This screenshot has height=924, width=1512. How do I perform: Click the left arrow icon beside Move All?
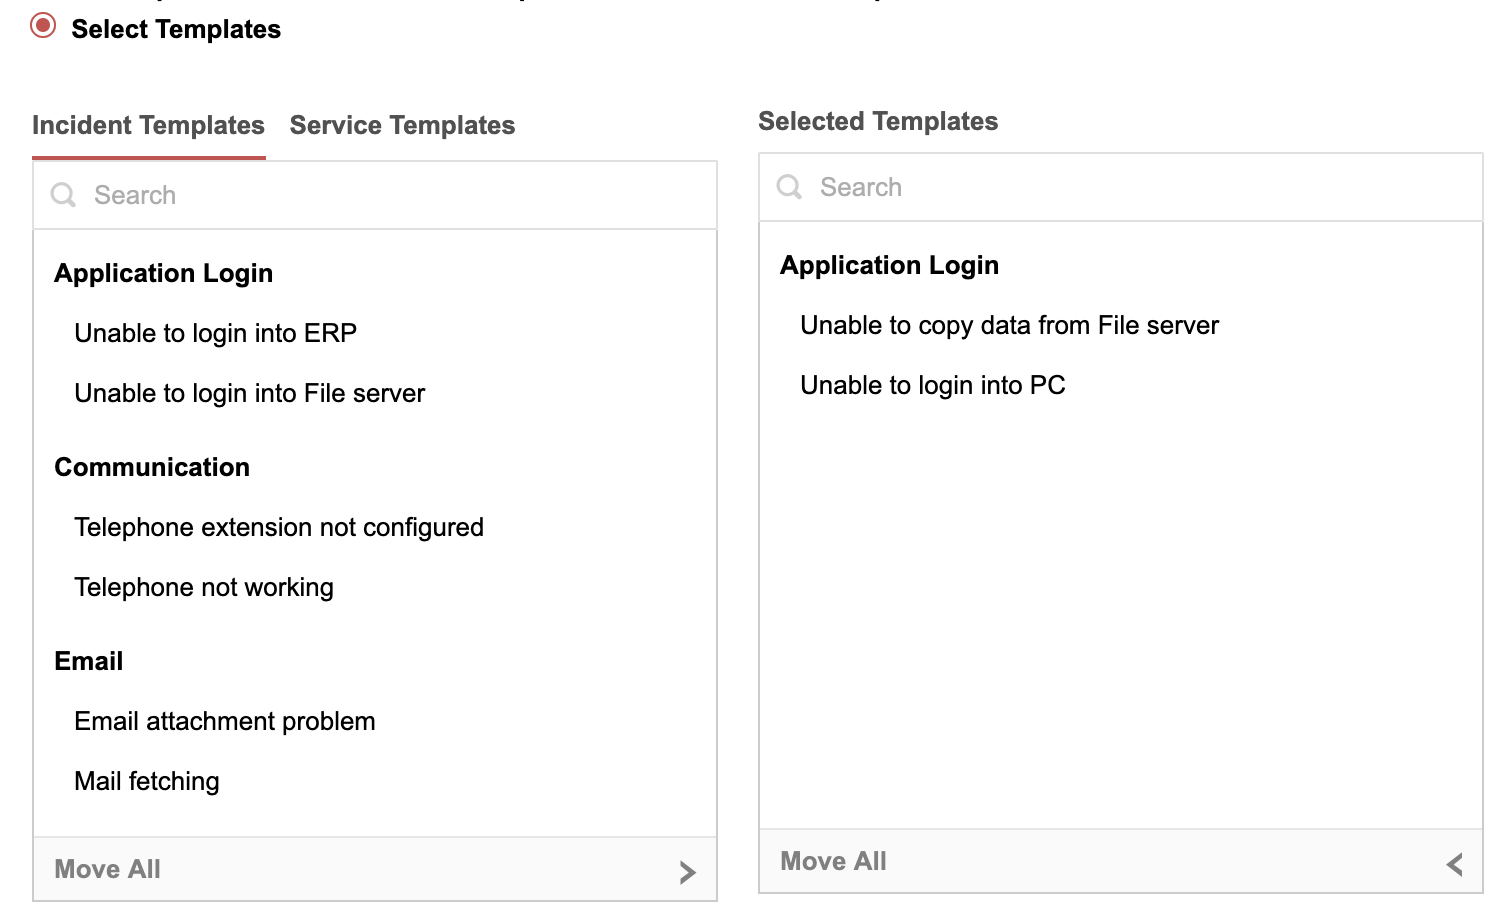(x=1455, y=864)
